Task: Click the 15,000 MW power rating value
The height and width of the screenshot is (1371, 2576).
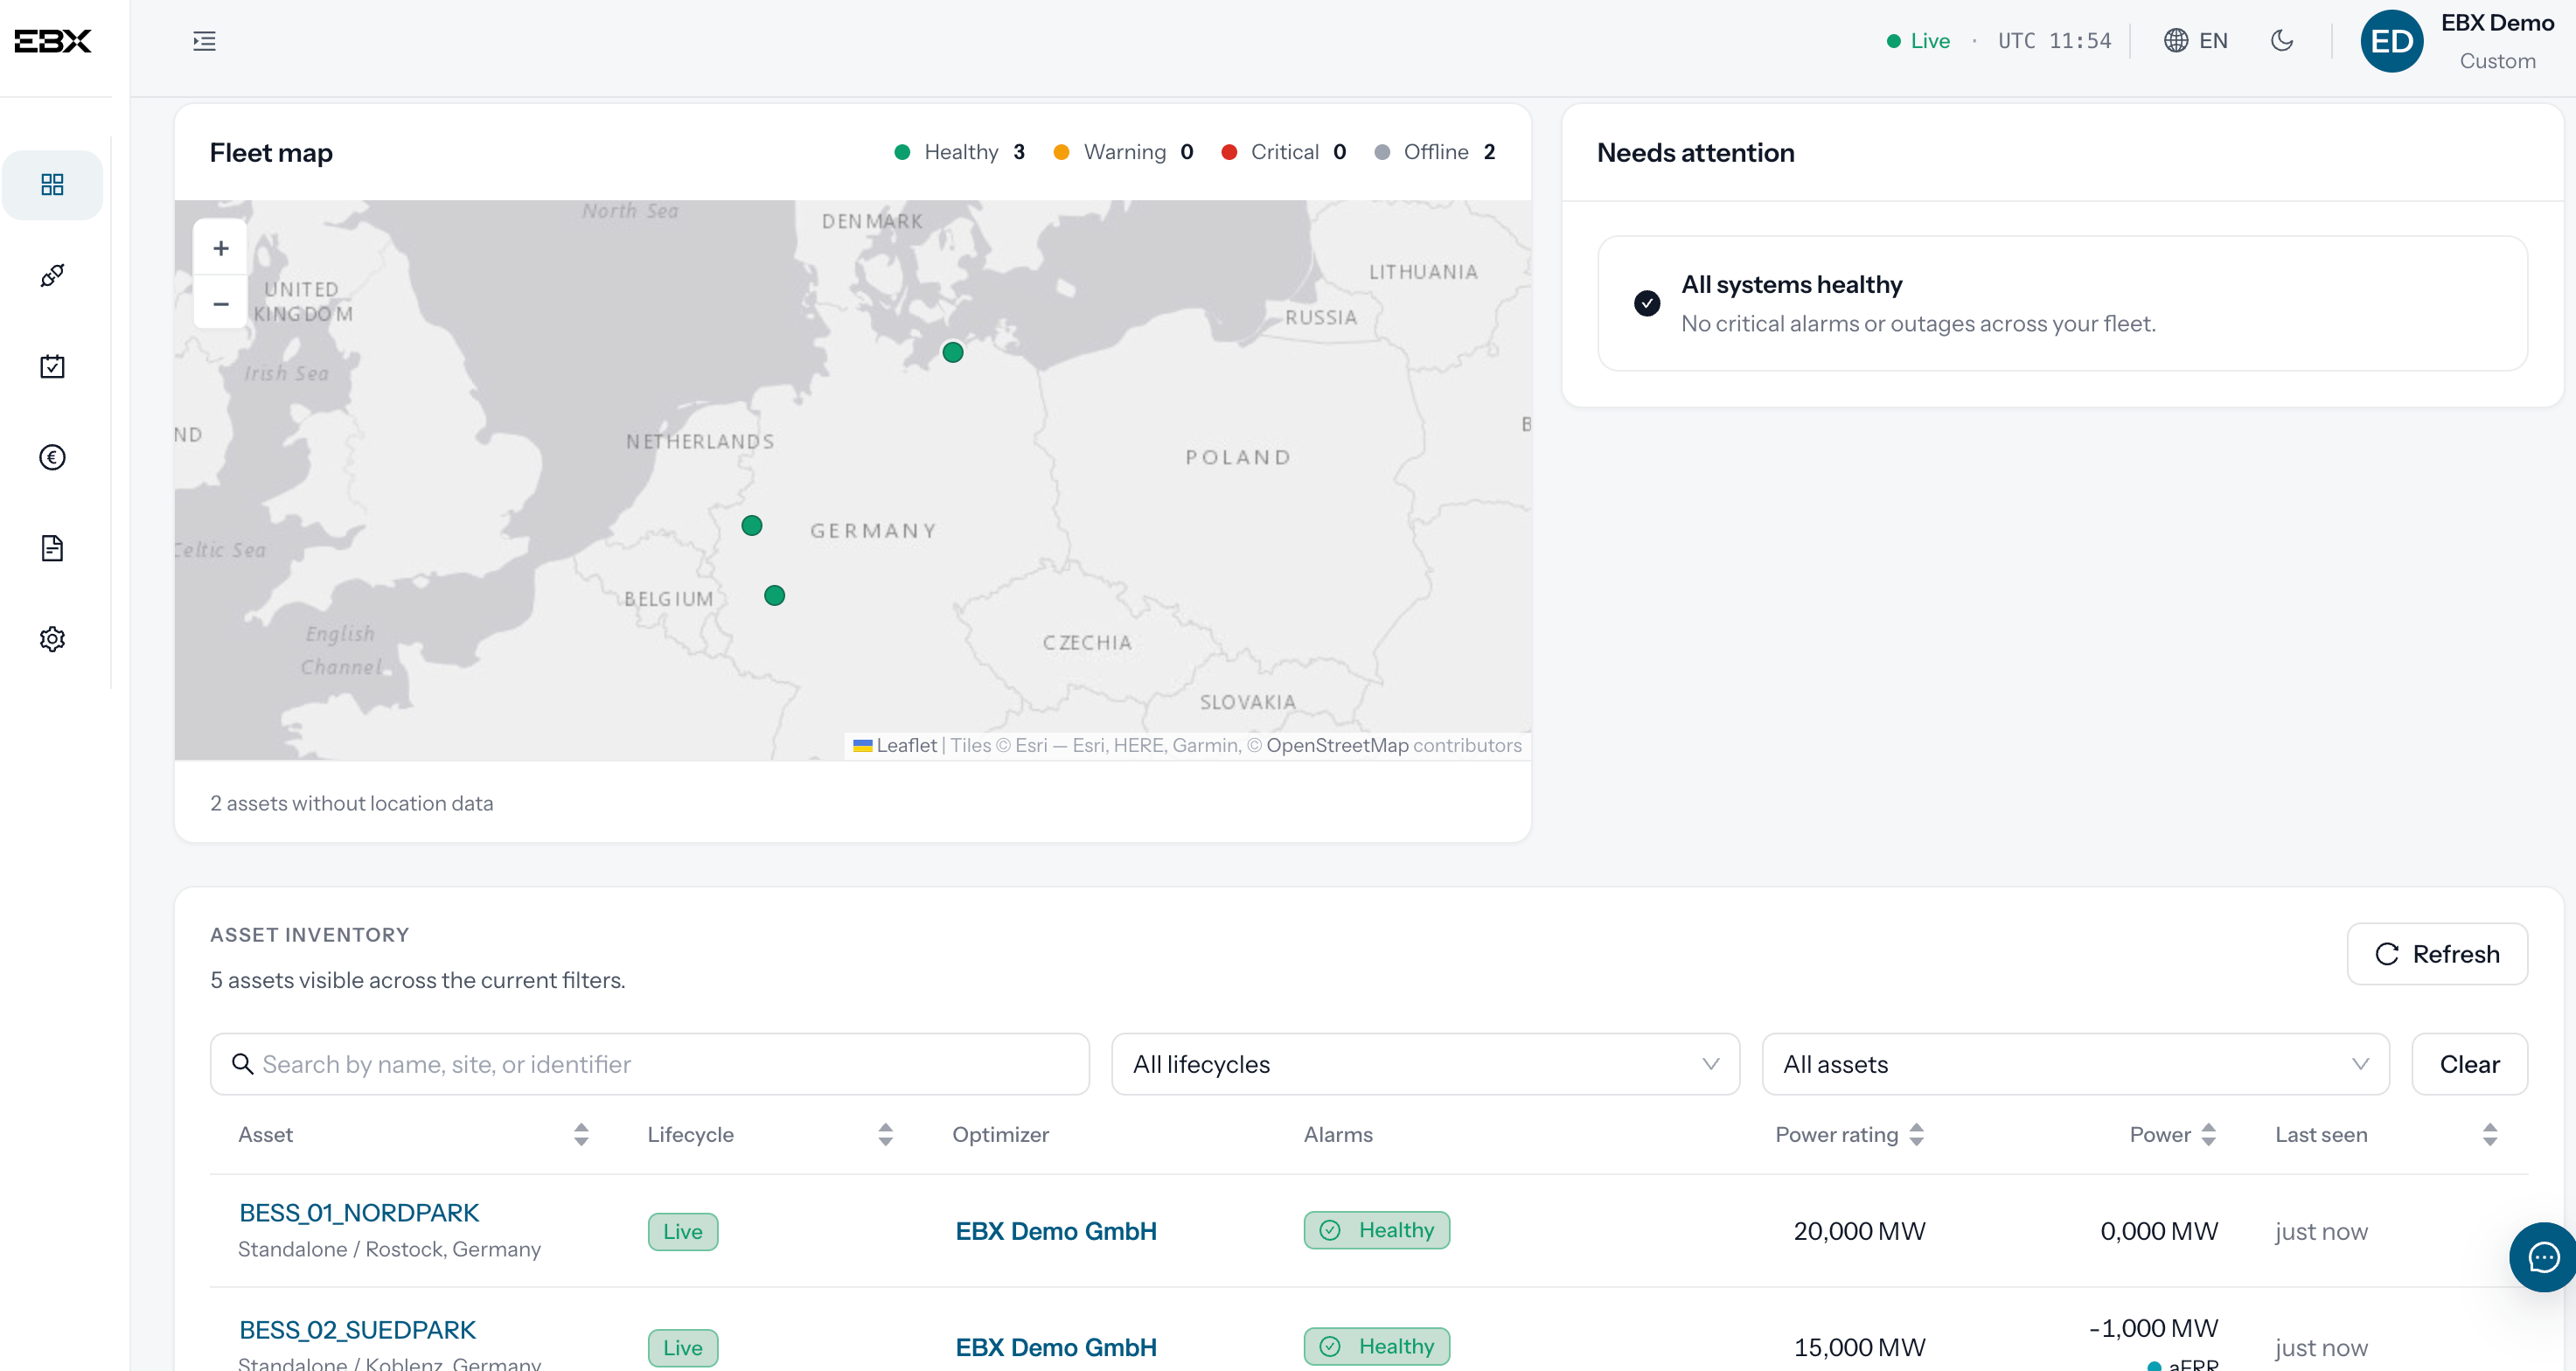Action: (1859, 1347)
